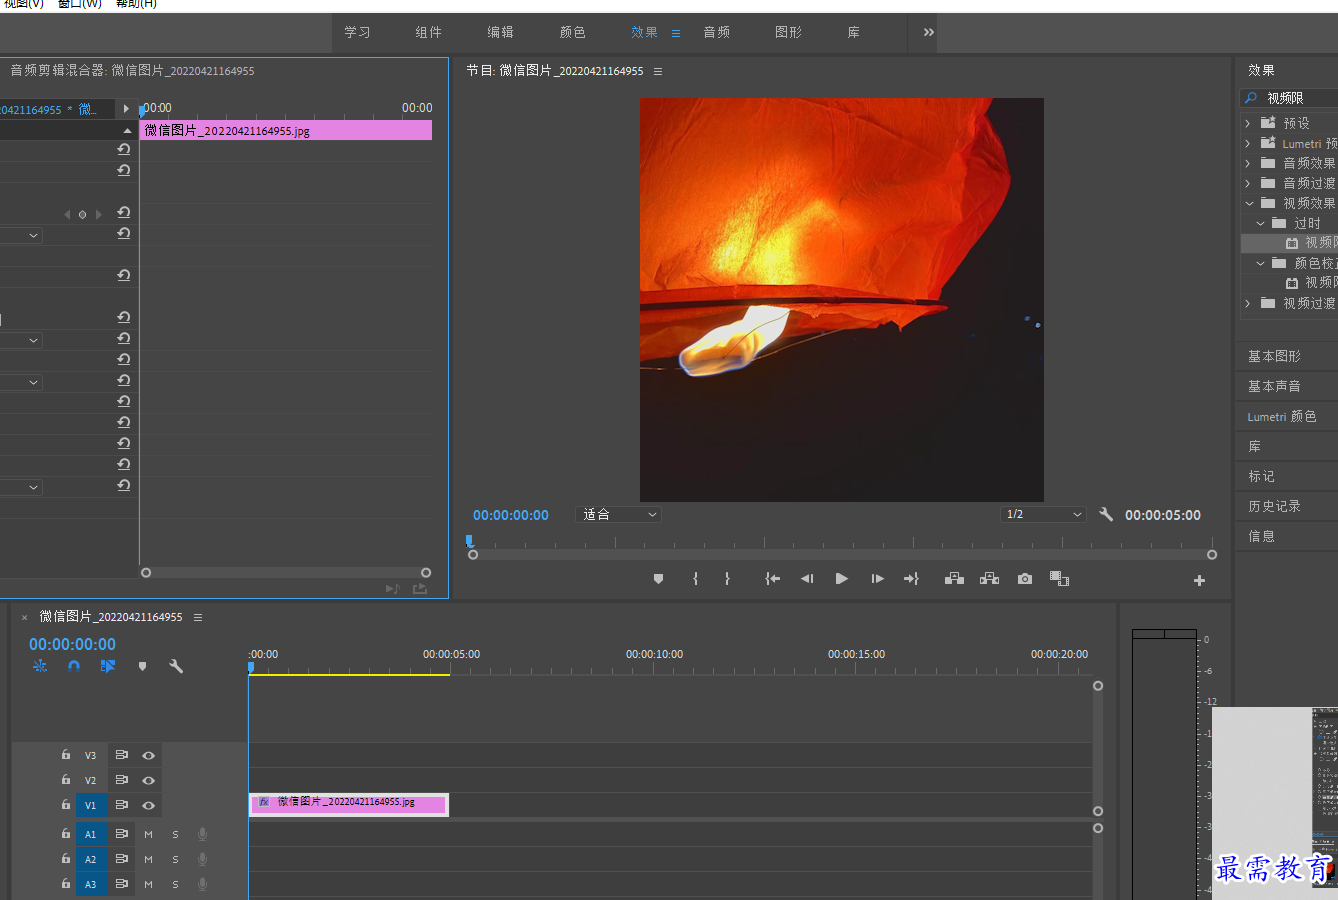This screenshot has height=900, width=1338.
Task: Open the 基本图形 panel
Action: [x=1274, y=356]
